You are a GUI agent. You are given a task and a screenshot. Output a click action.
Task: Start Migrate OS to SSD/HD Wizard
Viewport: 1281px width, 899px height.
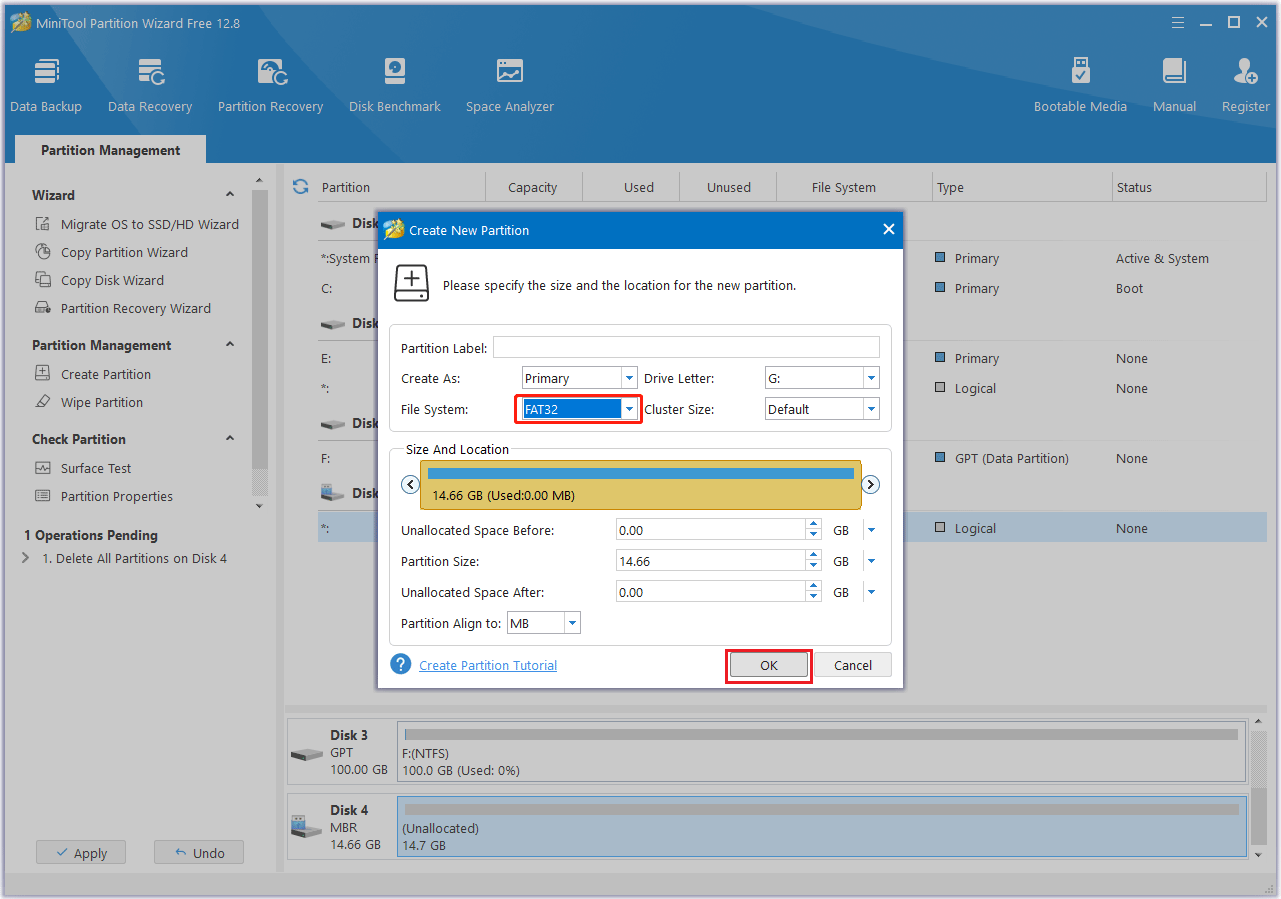point(149,224)
